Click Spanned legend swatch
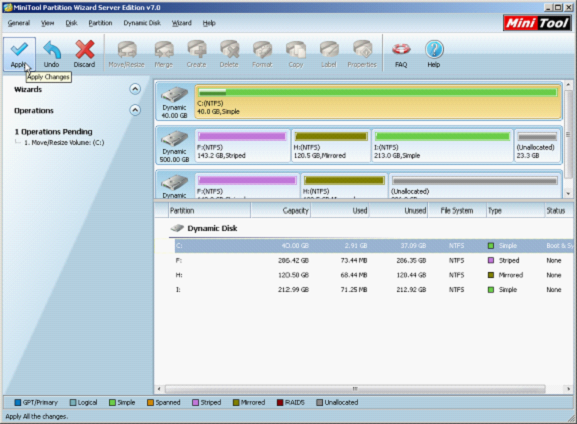The image size is (577, 424). (150, 402)
